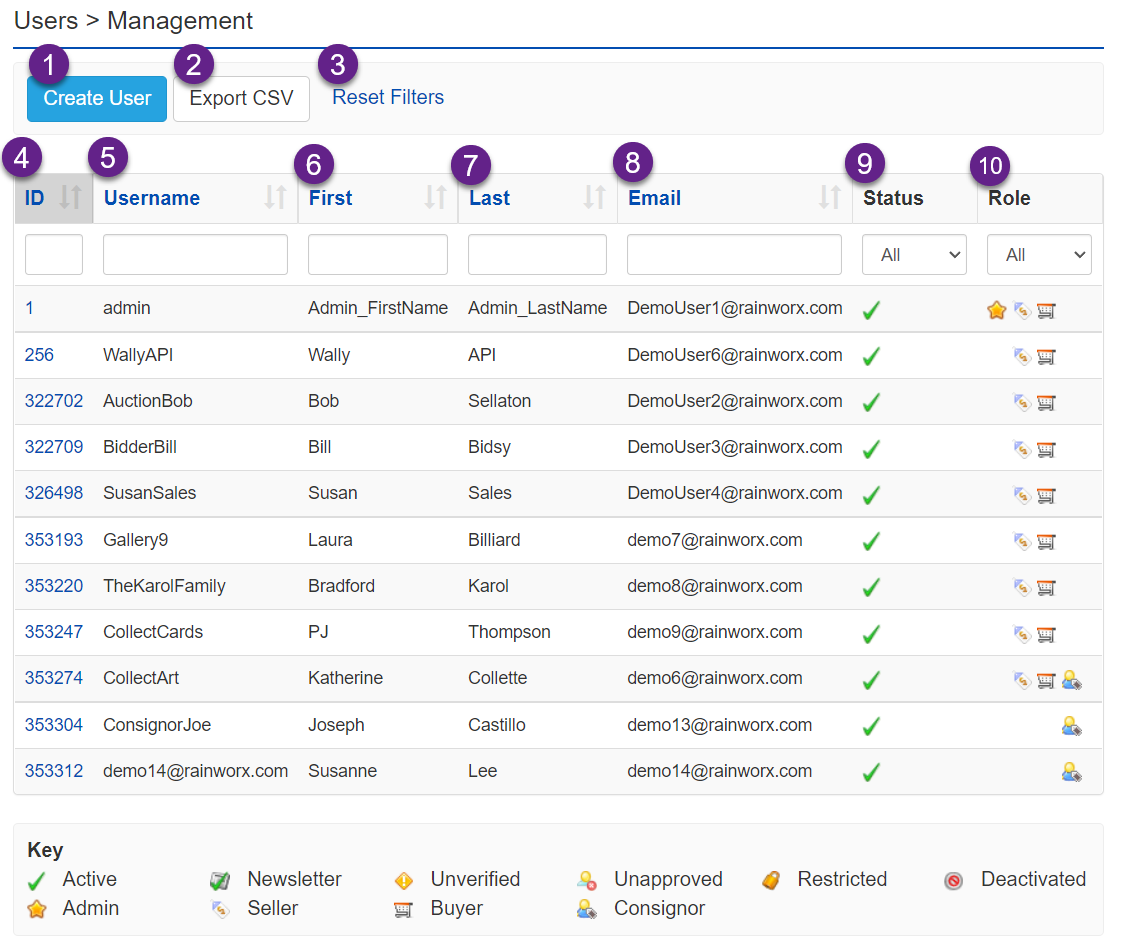Open the Status filter dropdown
The image size is (1125, 949).
913,254
